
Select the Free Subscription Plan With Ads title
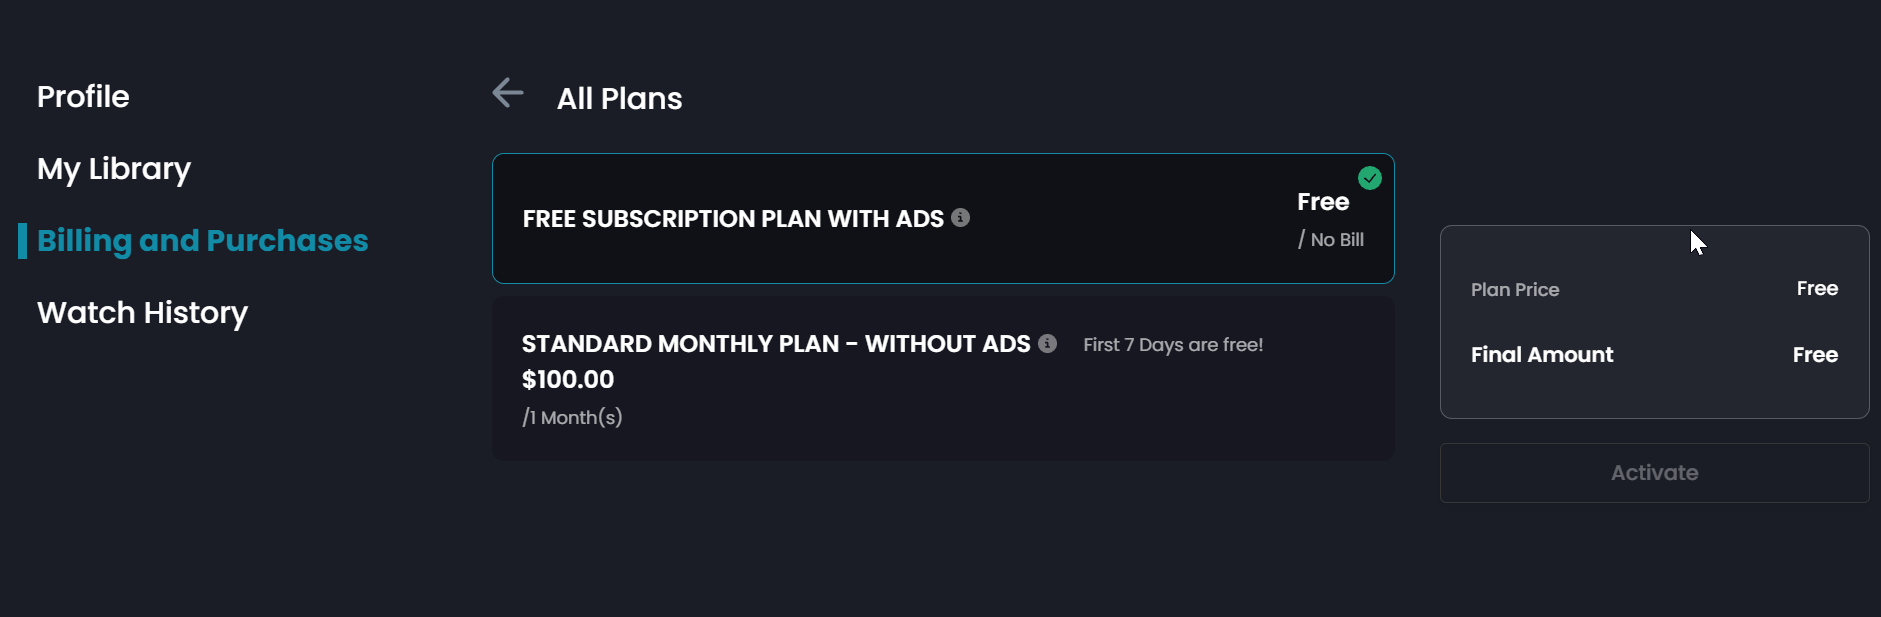[x=732, y=219]
